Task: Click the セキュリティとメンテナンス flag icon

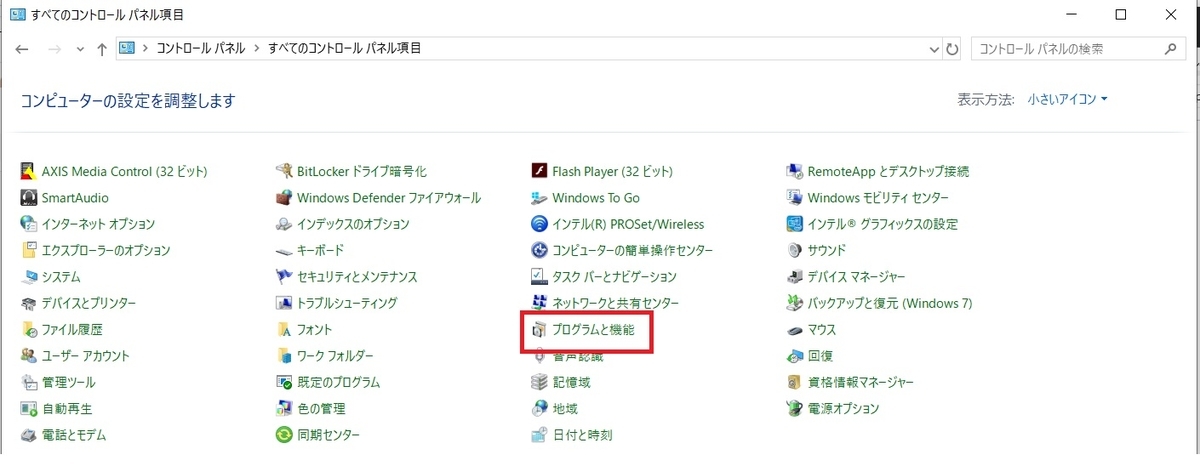Action: point(284,276)
